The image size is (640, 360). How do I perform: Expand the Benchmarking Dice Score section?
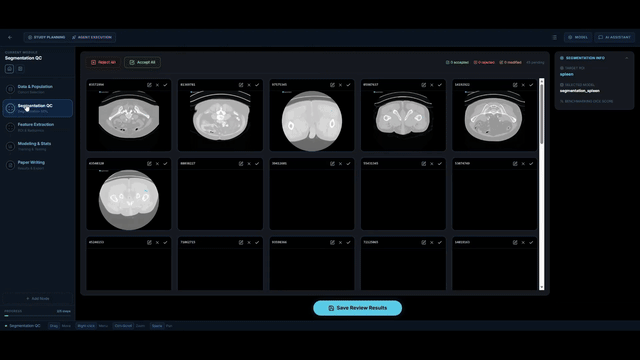pos(587,101)
